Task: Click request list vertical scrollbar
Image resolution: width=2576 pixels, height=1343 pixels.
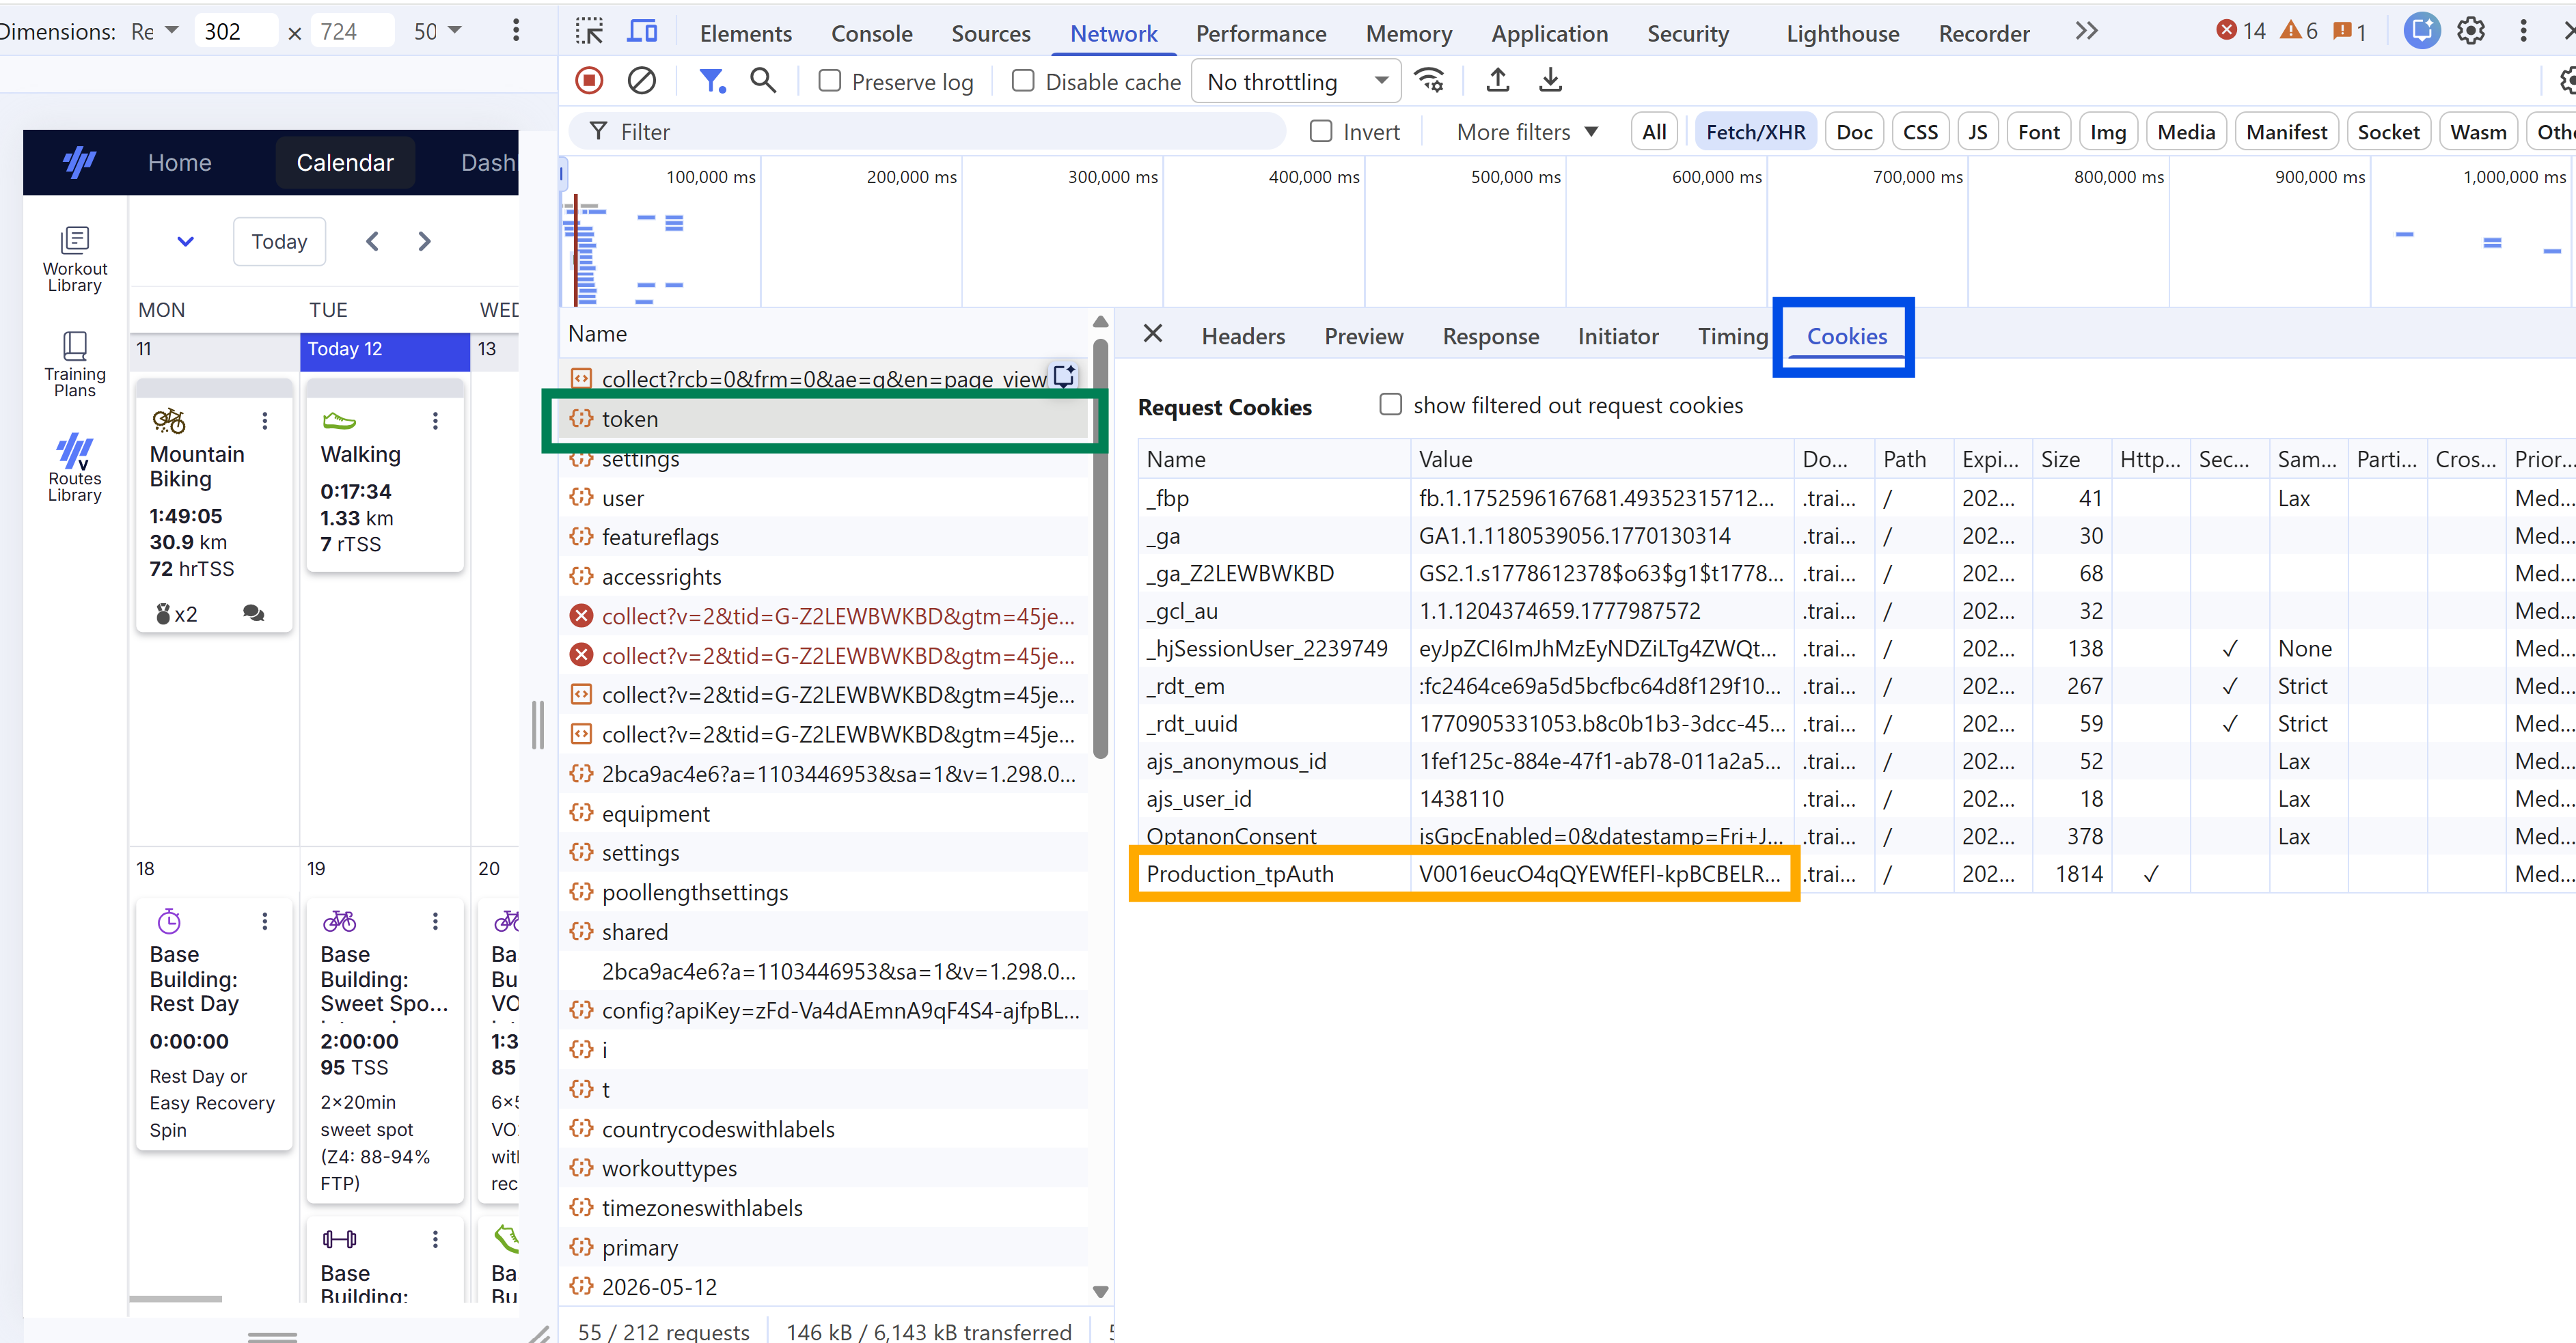Action: click(x=1100, y=548)
